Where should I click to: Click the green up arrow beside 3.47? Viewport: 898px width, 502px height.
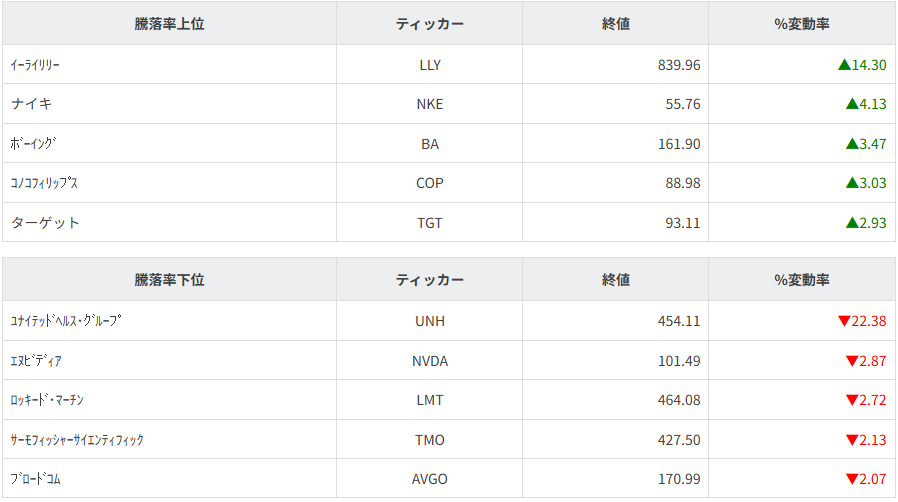(852, 144)
